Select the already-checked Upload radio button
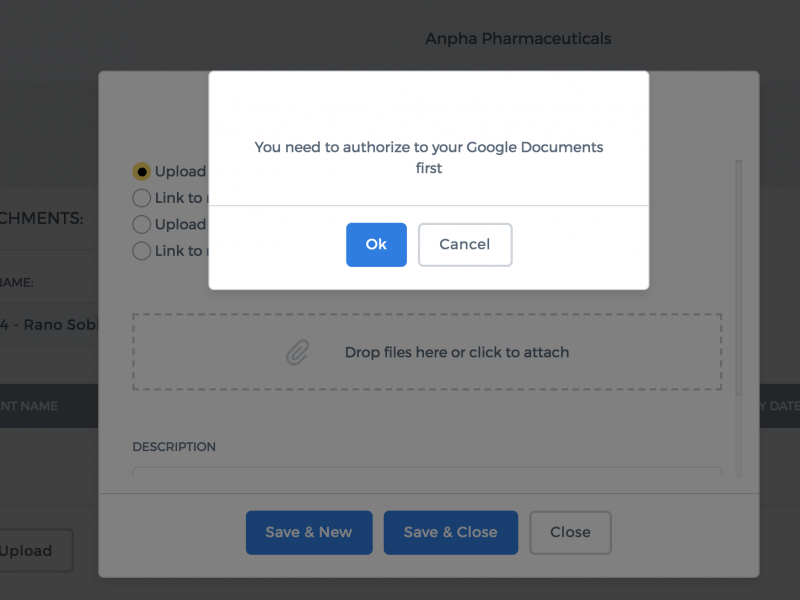Screen dimensions: 800x600 coord(141,171)
